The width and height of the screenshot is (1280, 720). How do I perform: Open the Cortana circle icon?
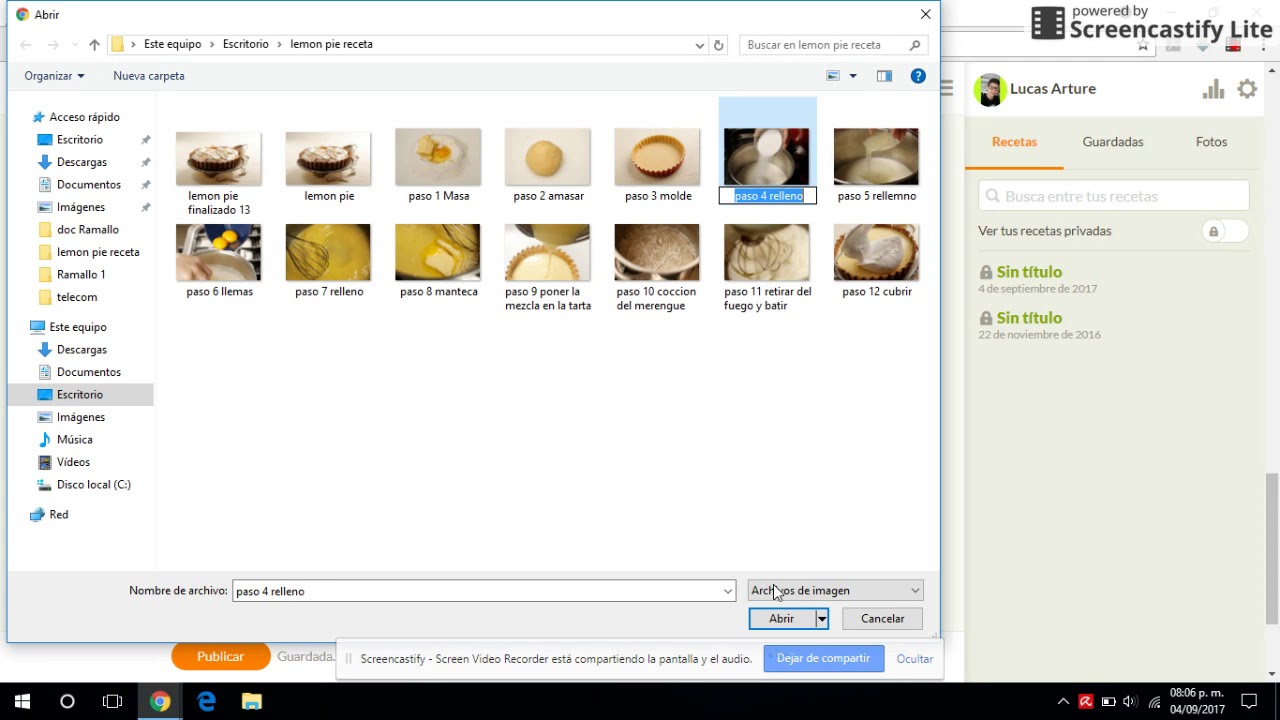pyautogui.click(x=67, y=702)
